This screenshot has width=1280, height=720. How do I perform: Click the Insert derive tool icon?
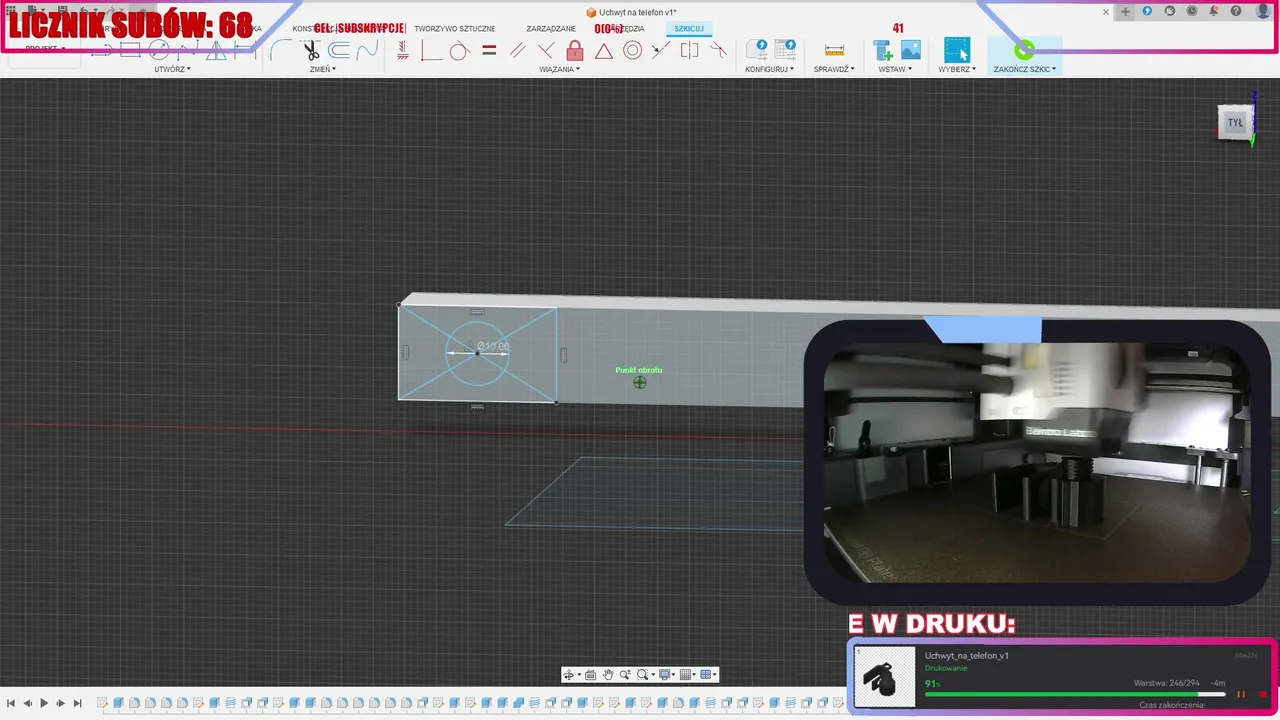[x=883, y=50]
